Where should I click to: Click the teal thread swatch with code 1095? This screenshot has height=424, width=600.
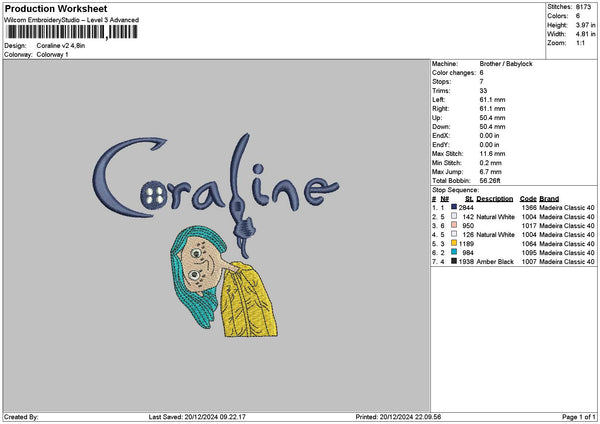[x=454, y=252]
